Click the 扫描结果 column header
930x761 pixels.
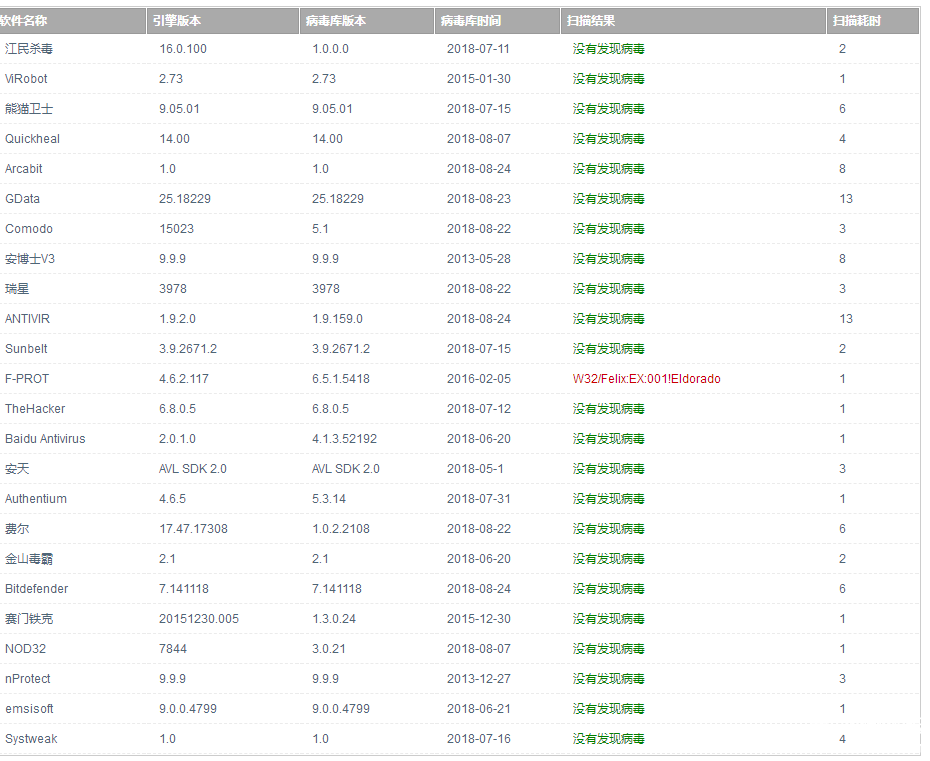pyautogui.click(x=591, y=21)
